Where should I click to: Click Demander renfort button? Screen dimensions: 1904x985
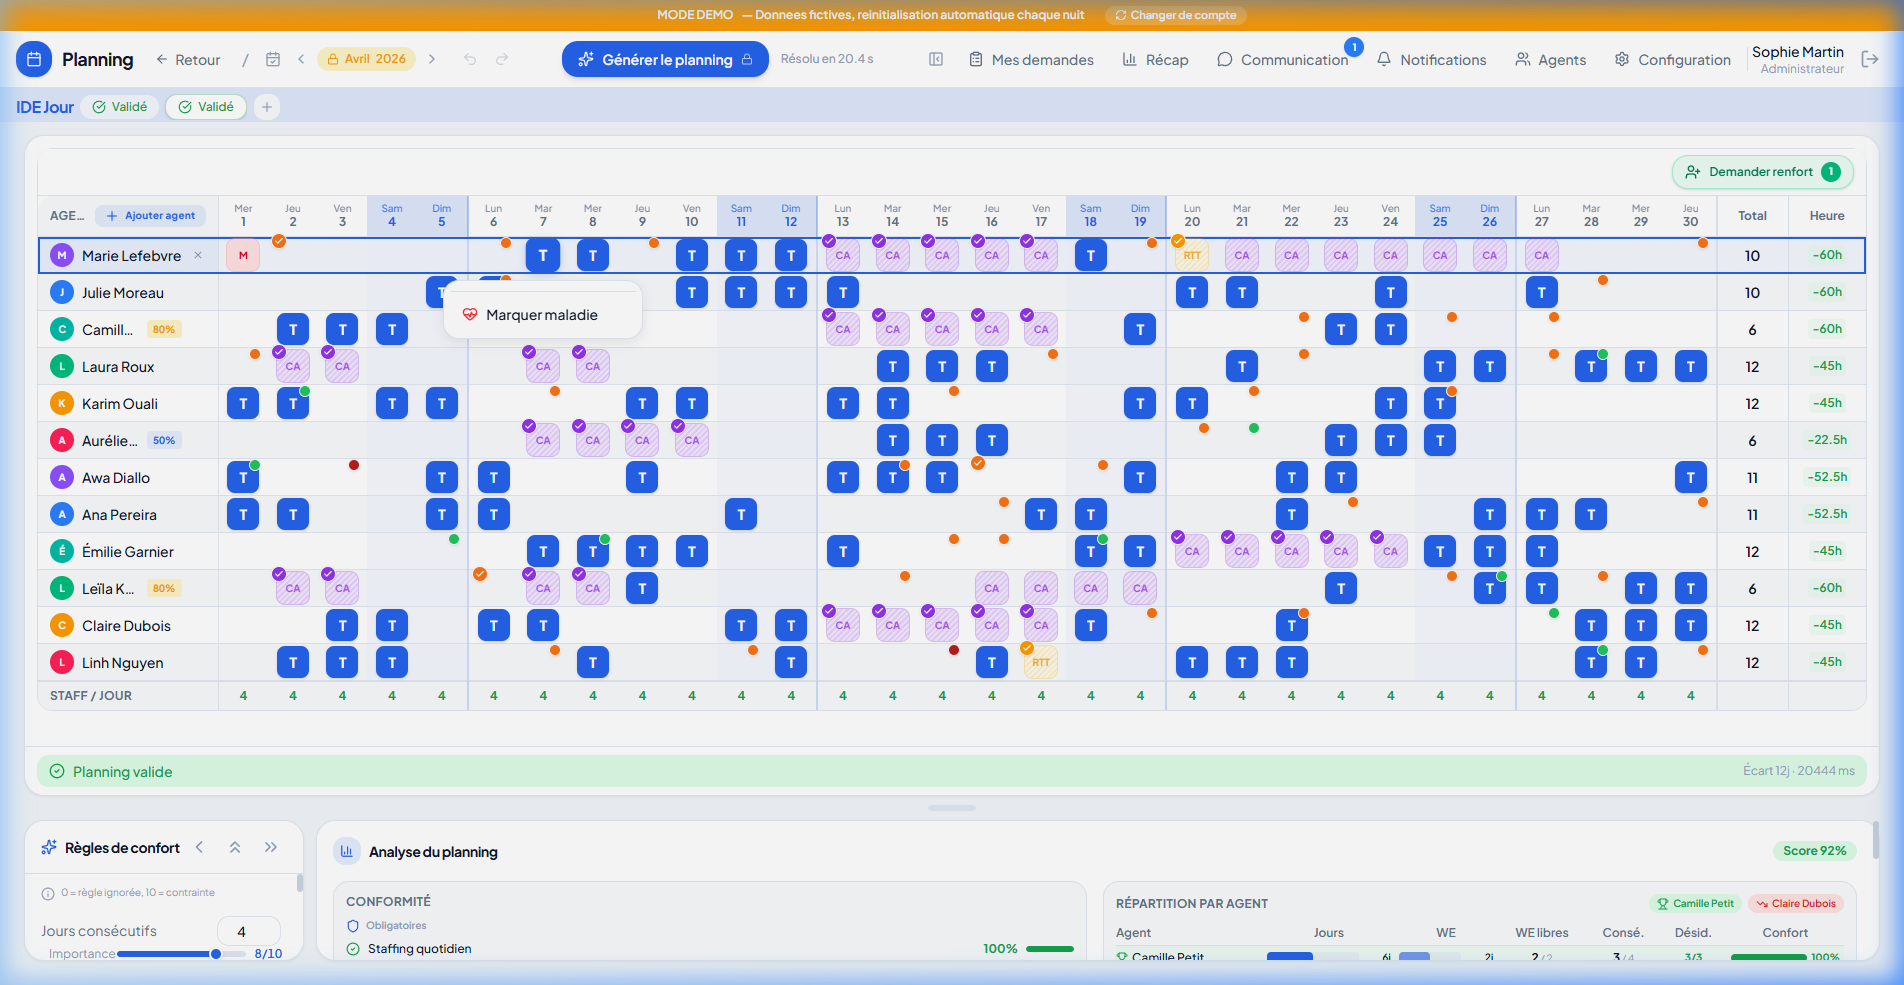click(1762, 172)
